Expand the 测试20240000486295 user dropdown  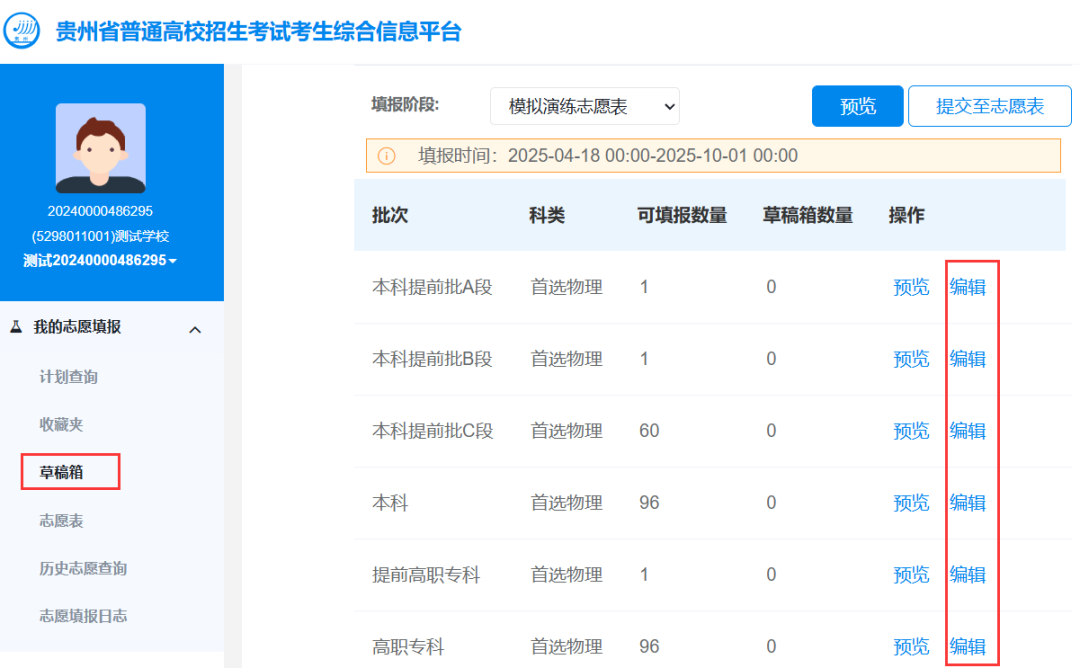pos(100,260)
